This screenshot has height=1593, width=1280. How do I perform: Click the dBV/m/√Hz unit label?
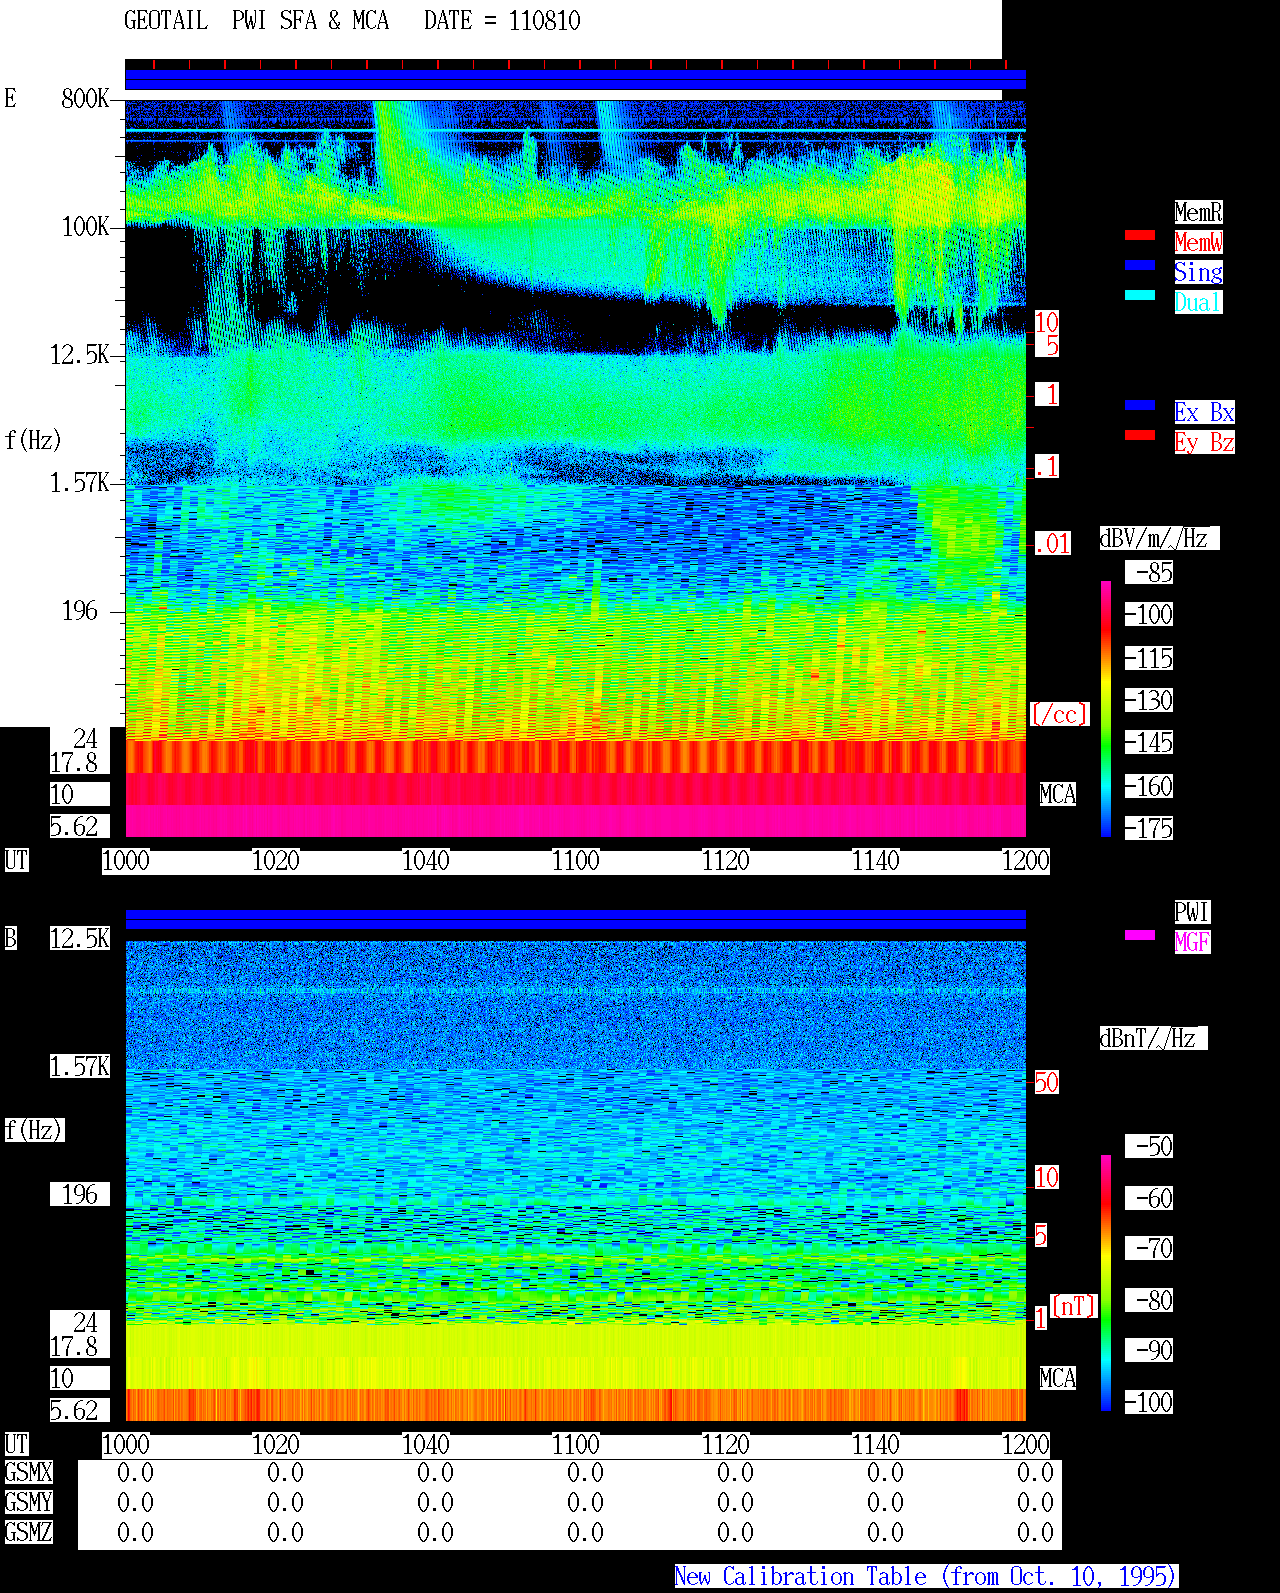click(1159, 538)
